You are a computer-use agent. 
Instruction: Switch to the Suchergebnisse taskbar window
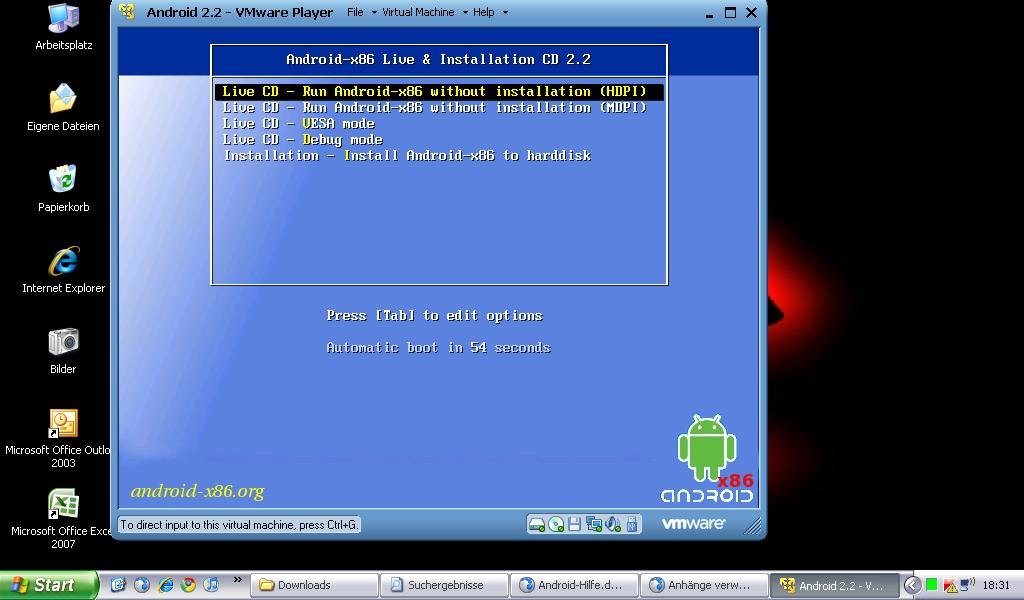tap(444, 585)
